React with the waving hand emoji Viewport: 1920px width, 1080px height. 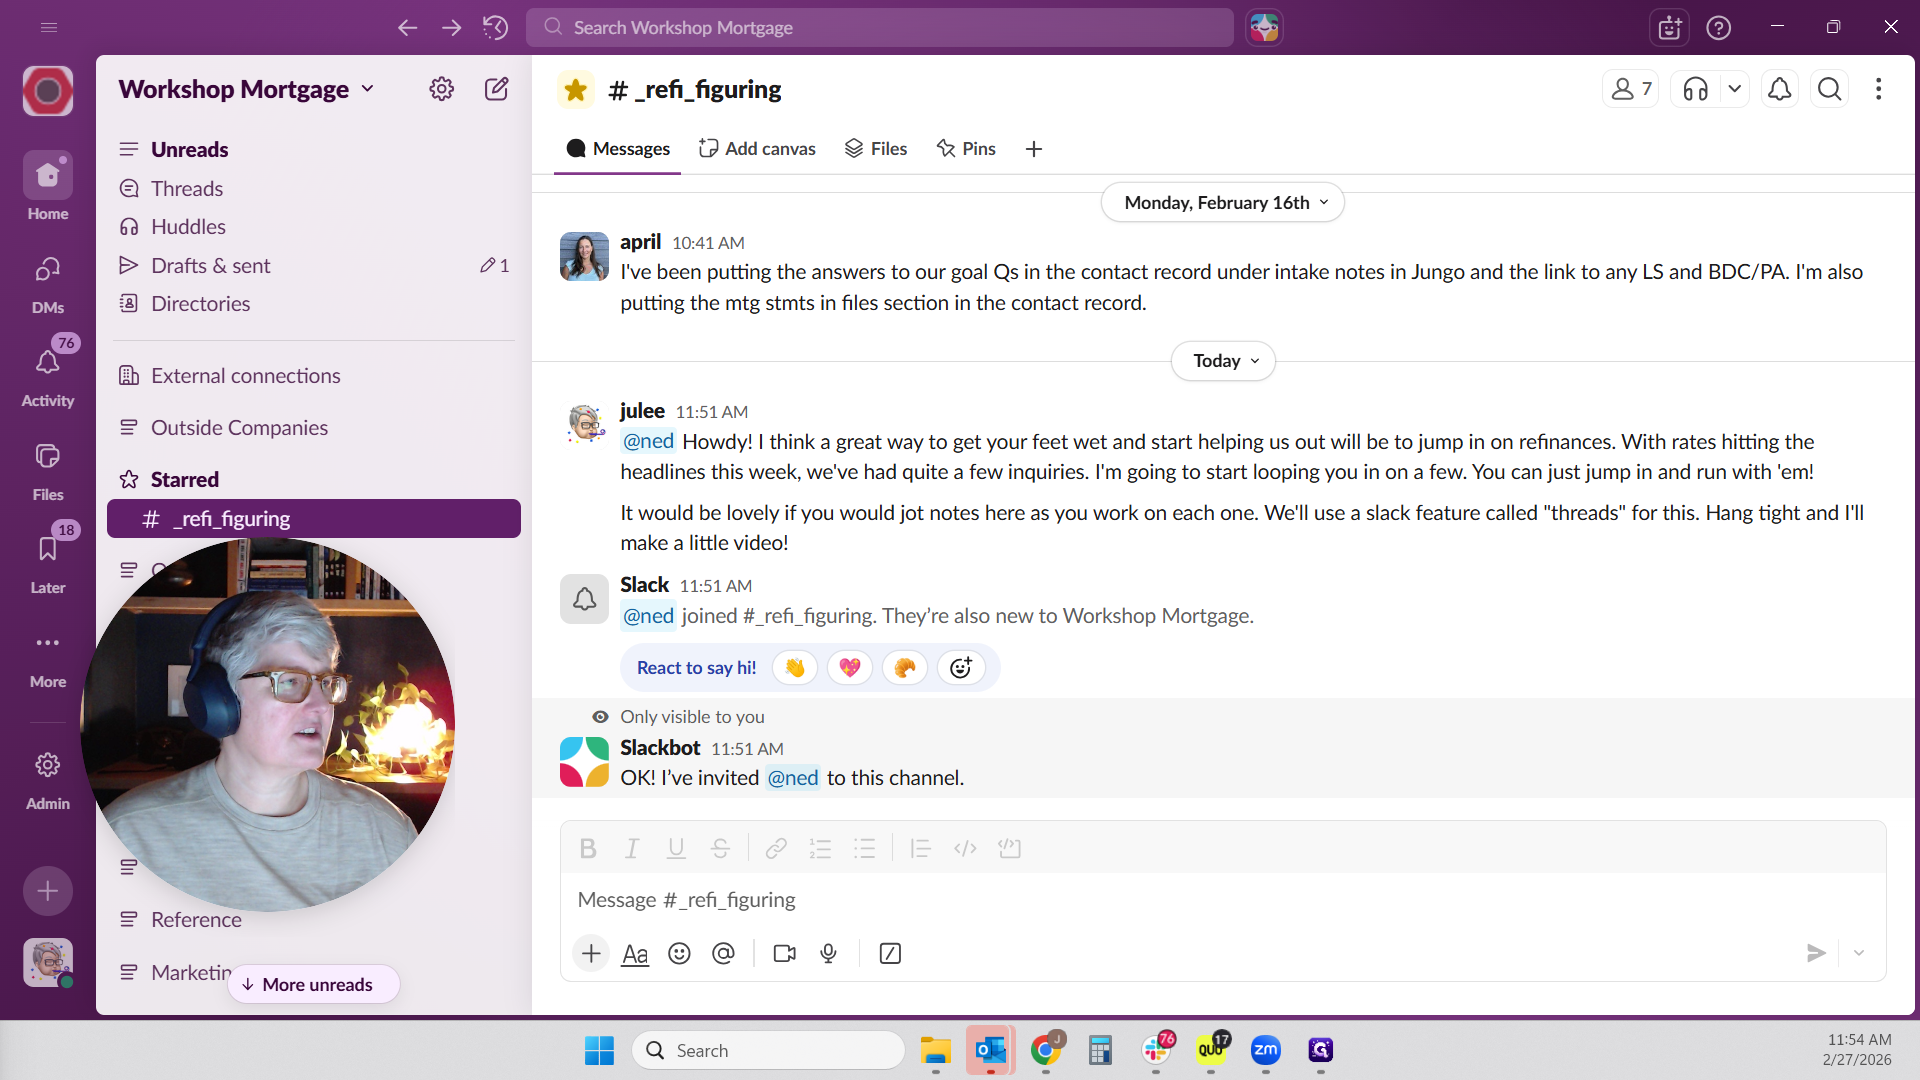point(795,668)
